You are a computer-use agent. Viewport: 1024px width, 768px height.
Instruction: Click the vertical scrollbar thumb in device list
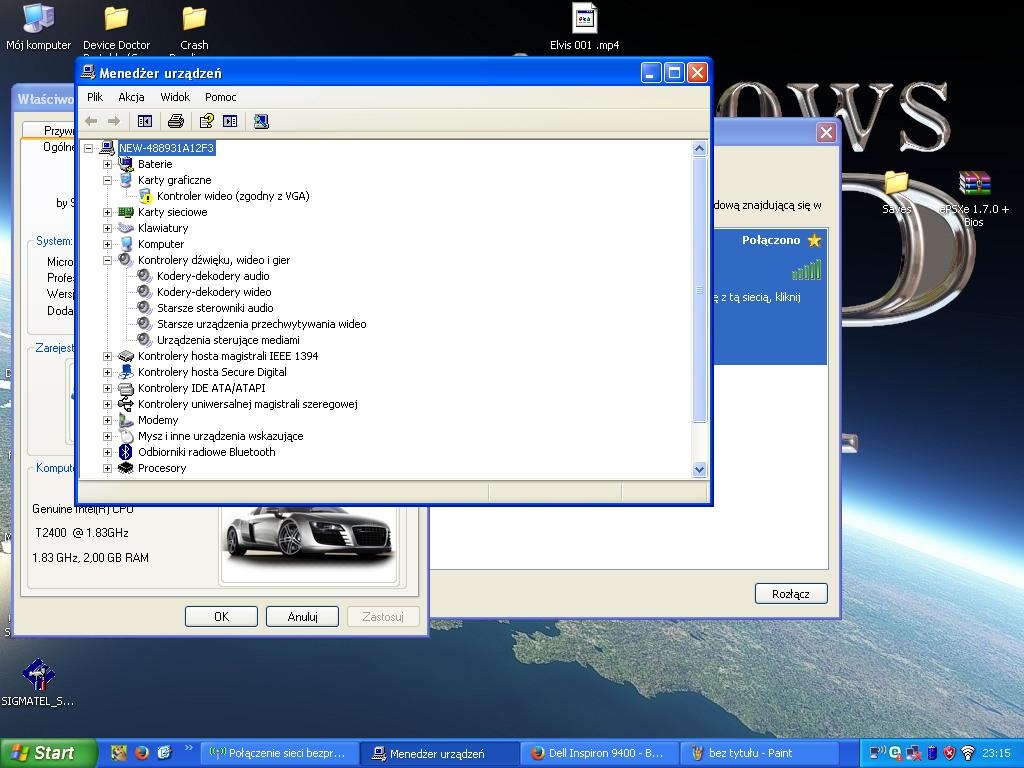coord(699,290)
